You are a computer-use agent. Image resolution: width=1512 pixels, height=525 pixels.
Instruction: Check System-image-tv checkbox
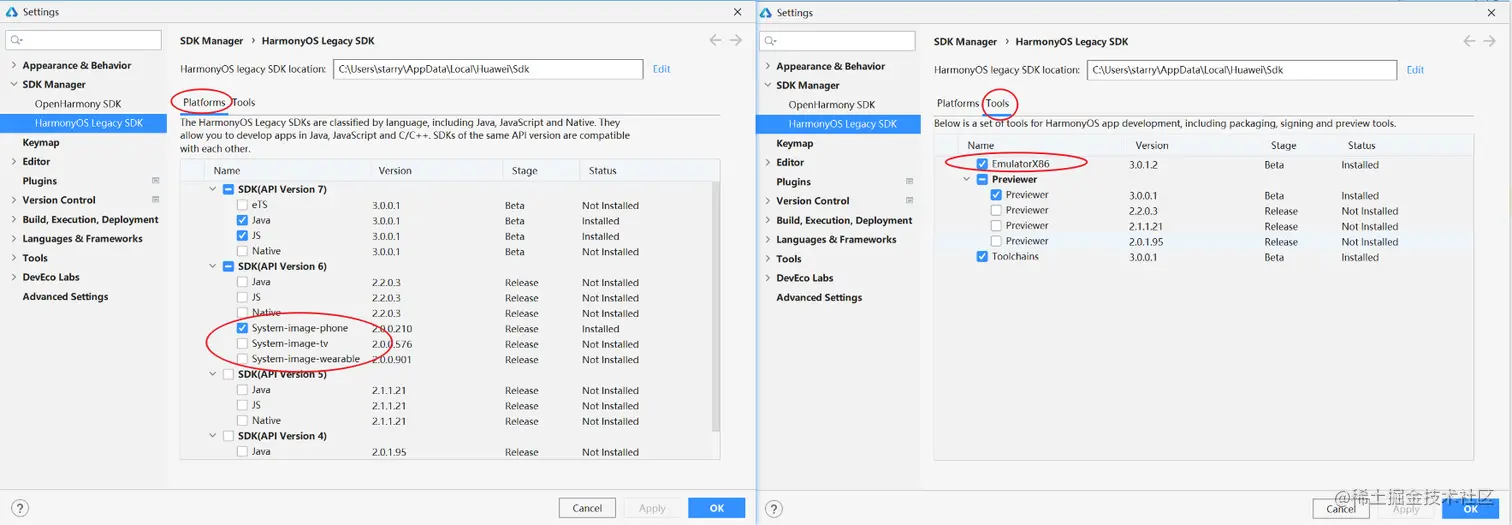pos(242,344)
